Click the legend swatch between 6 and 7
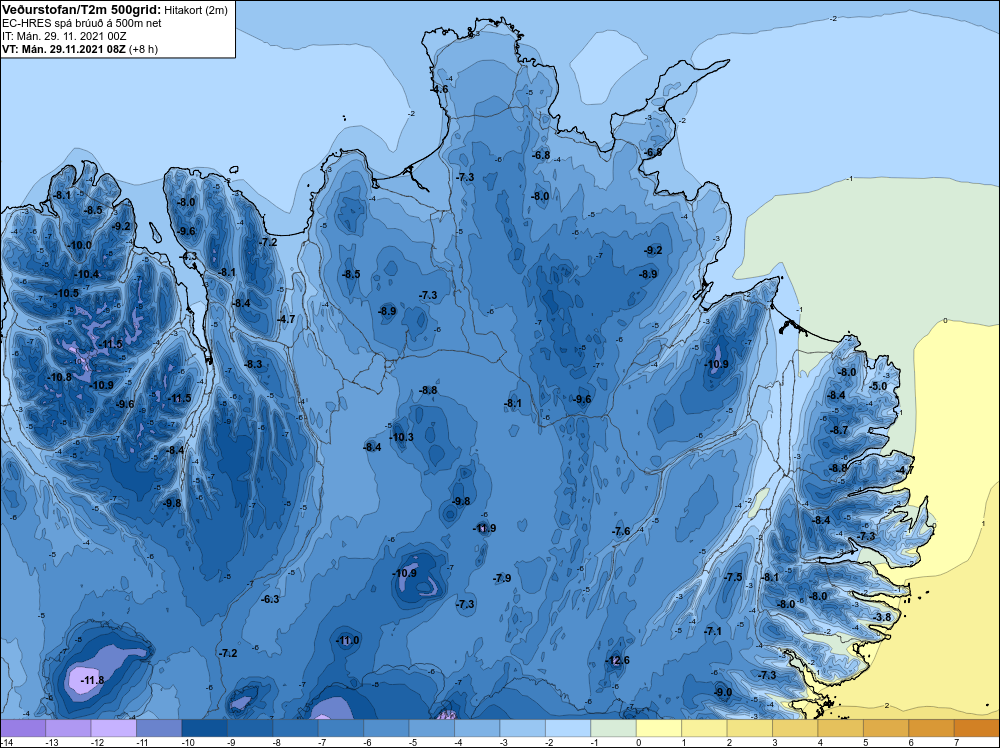The width and height of the screenshot is (1000, 748). click(931, 728)
